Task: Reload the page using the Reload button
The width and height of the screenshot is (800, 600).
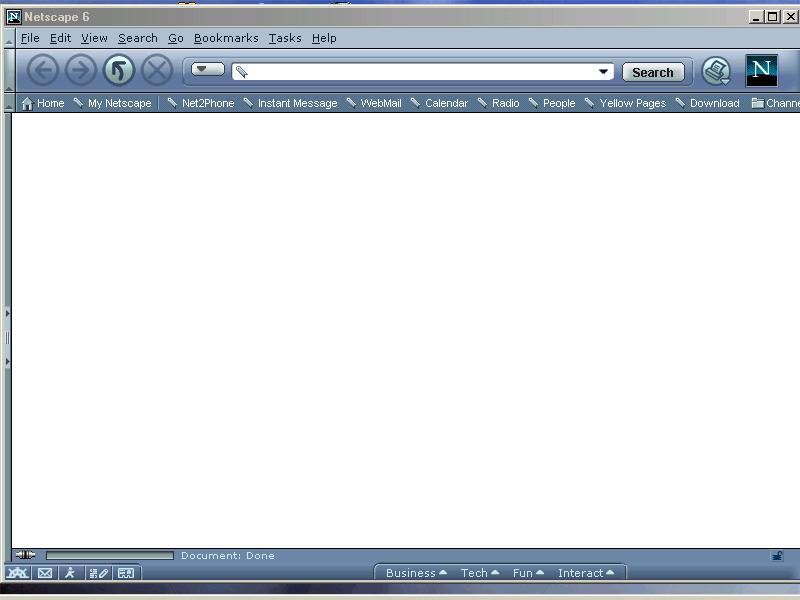Action: point(119,70)
